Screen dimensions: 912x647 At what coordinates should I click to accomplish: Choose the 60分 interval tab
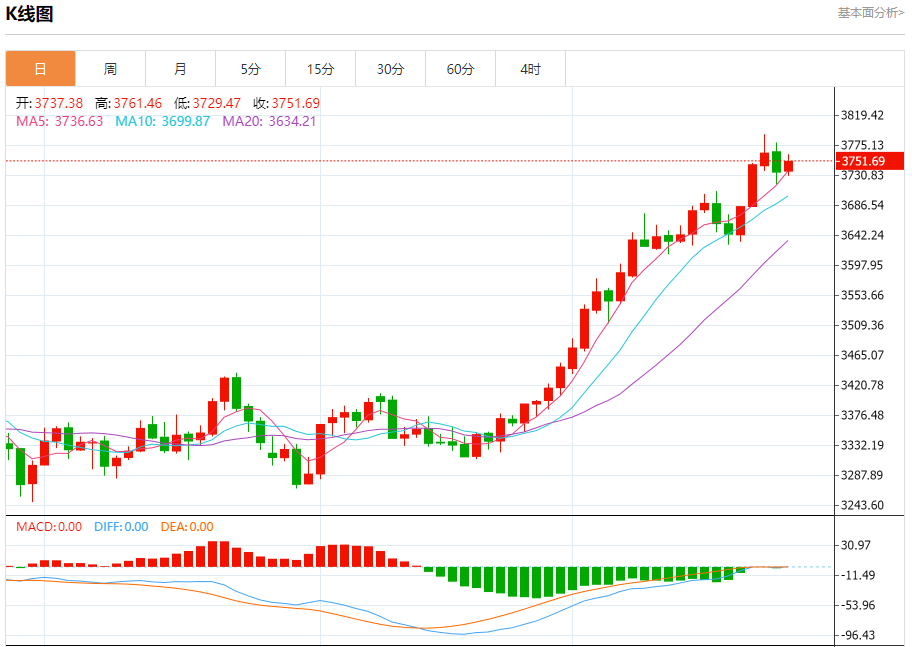[460, 69]
